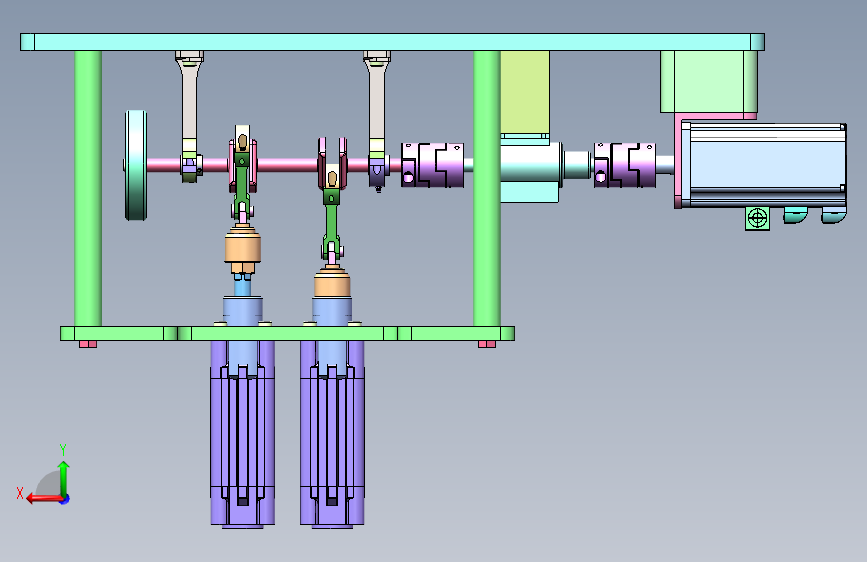Screen dimensions: 867x562
Task: Select the crosshair connector under the motor
Action: [x=757, y=218]
